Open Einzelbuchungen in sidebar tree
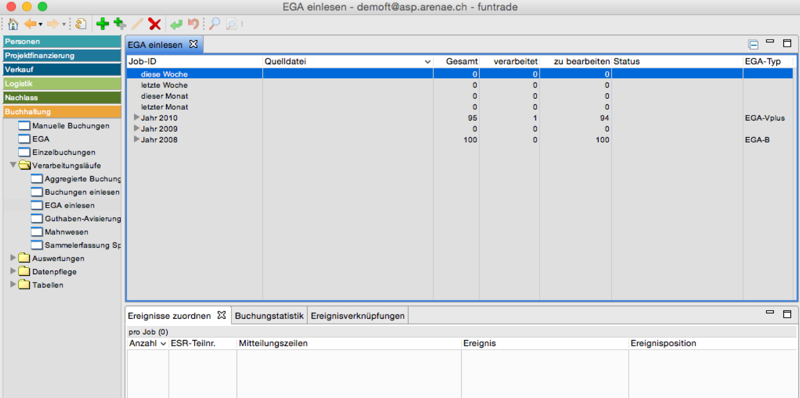This screenshot has height=398, width=800. pyautogui.click(x=63, y=152)
